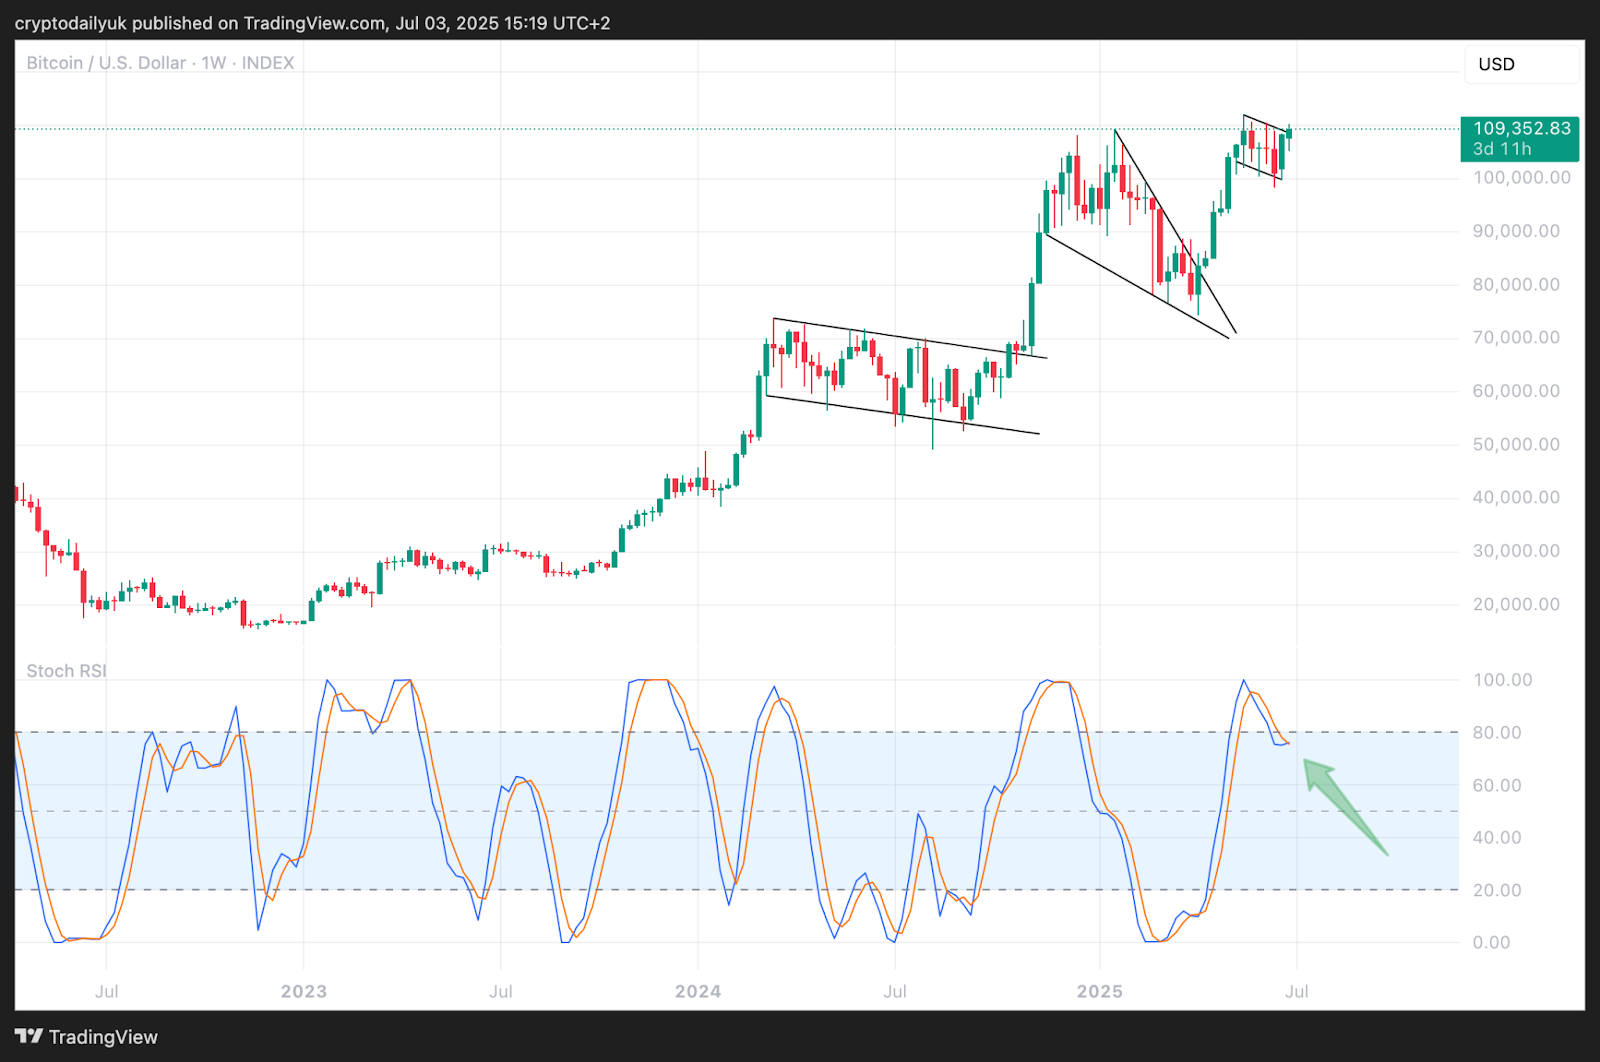Click the 2025 label on time axis
The width and height of the screenshot is (1600, 1062).
click(1099, 992)
